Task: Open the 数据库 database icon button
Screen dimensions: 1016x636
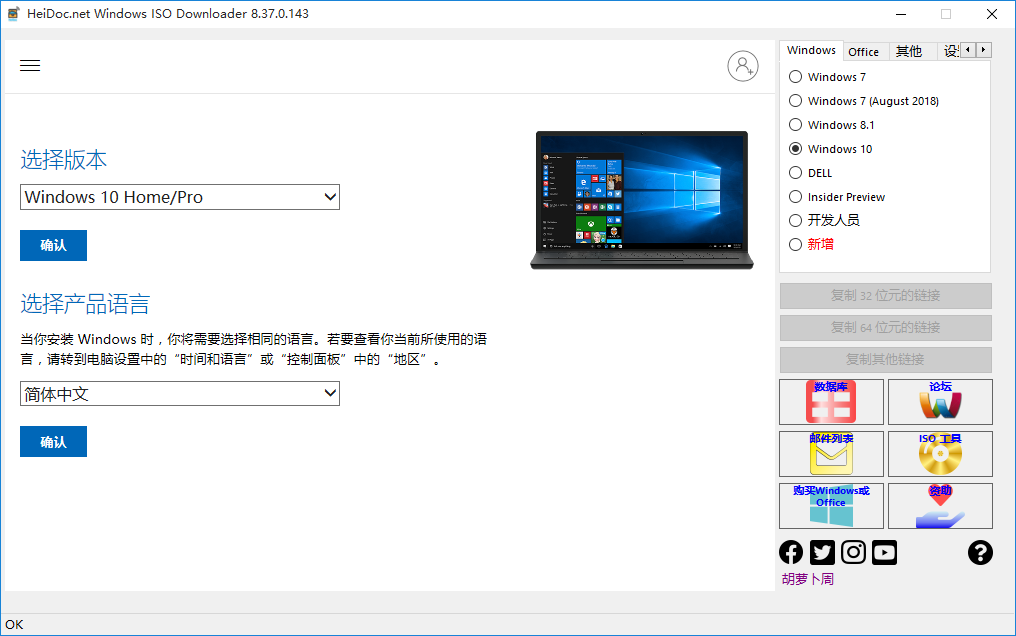Action: [831, 402]
